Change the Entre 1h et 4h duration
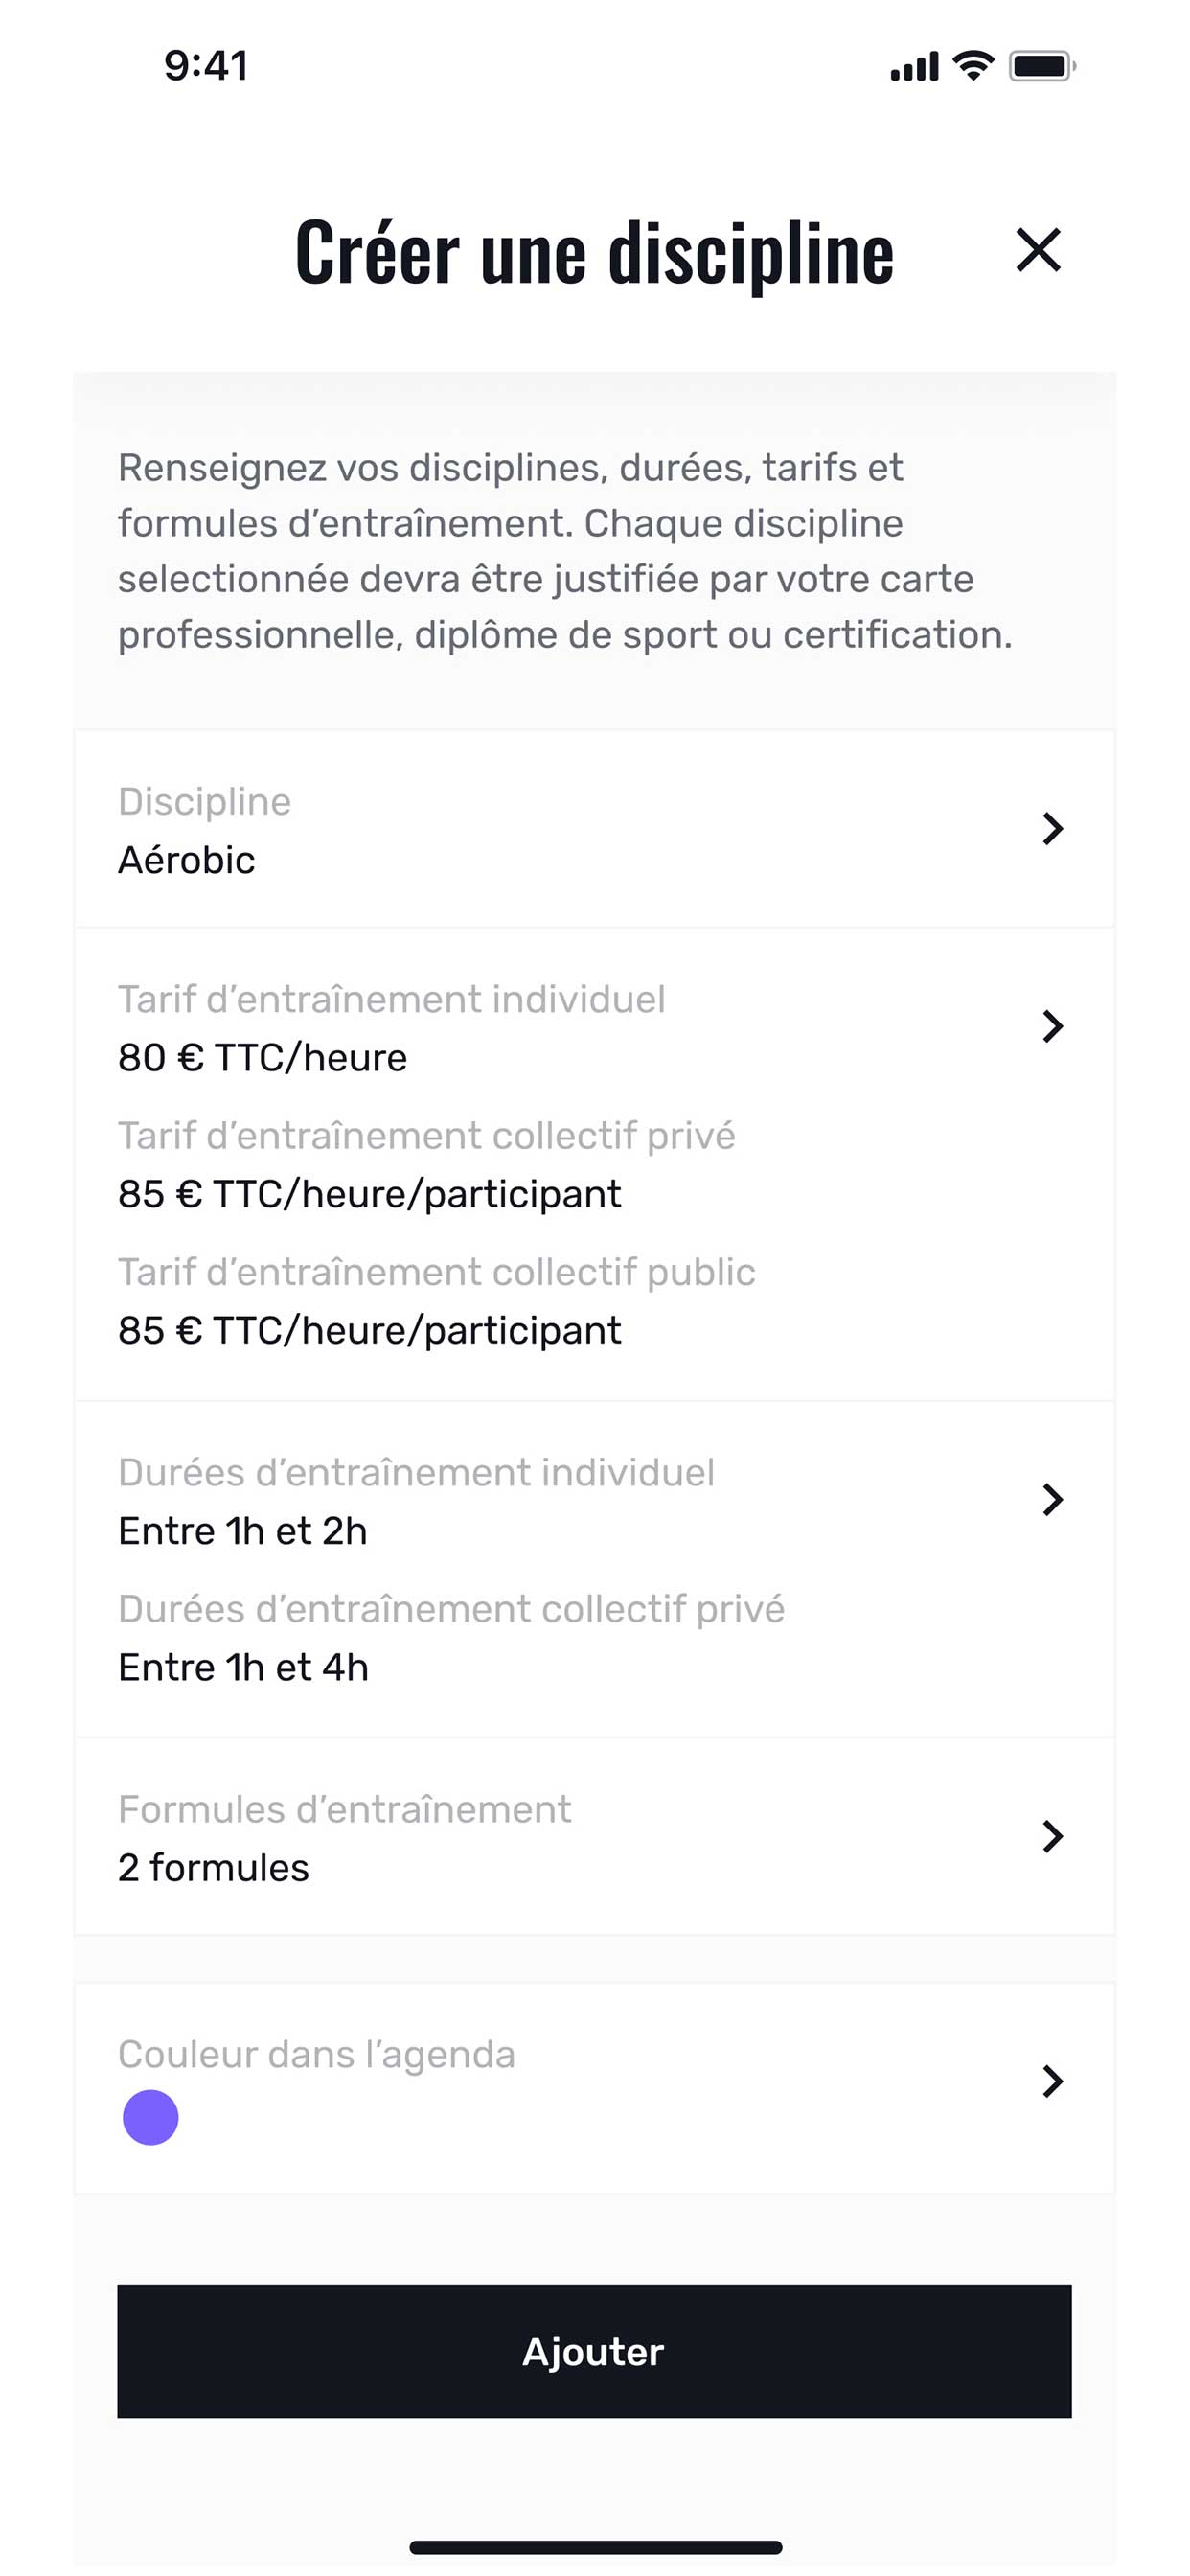1190x2576 pixels. pyautogui.click(x=243, y=1667)
